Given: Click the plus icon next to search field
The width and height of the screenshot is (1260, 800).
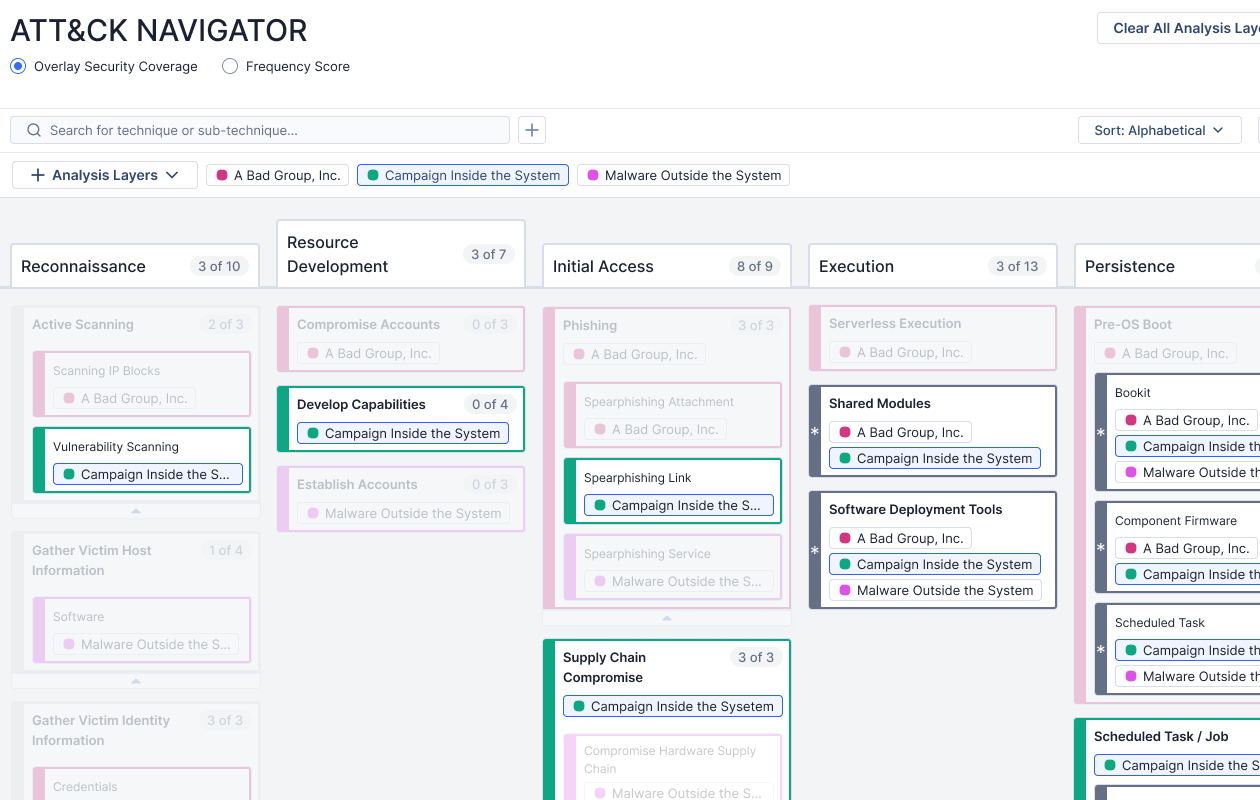Looking at the screenshot, I should click(x=532, y=130).
